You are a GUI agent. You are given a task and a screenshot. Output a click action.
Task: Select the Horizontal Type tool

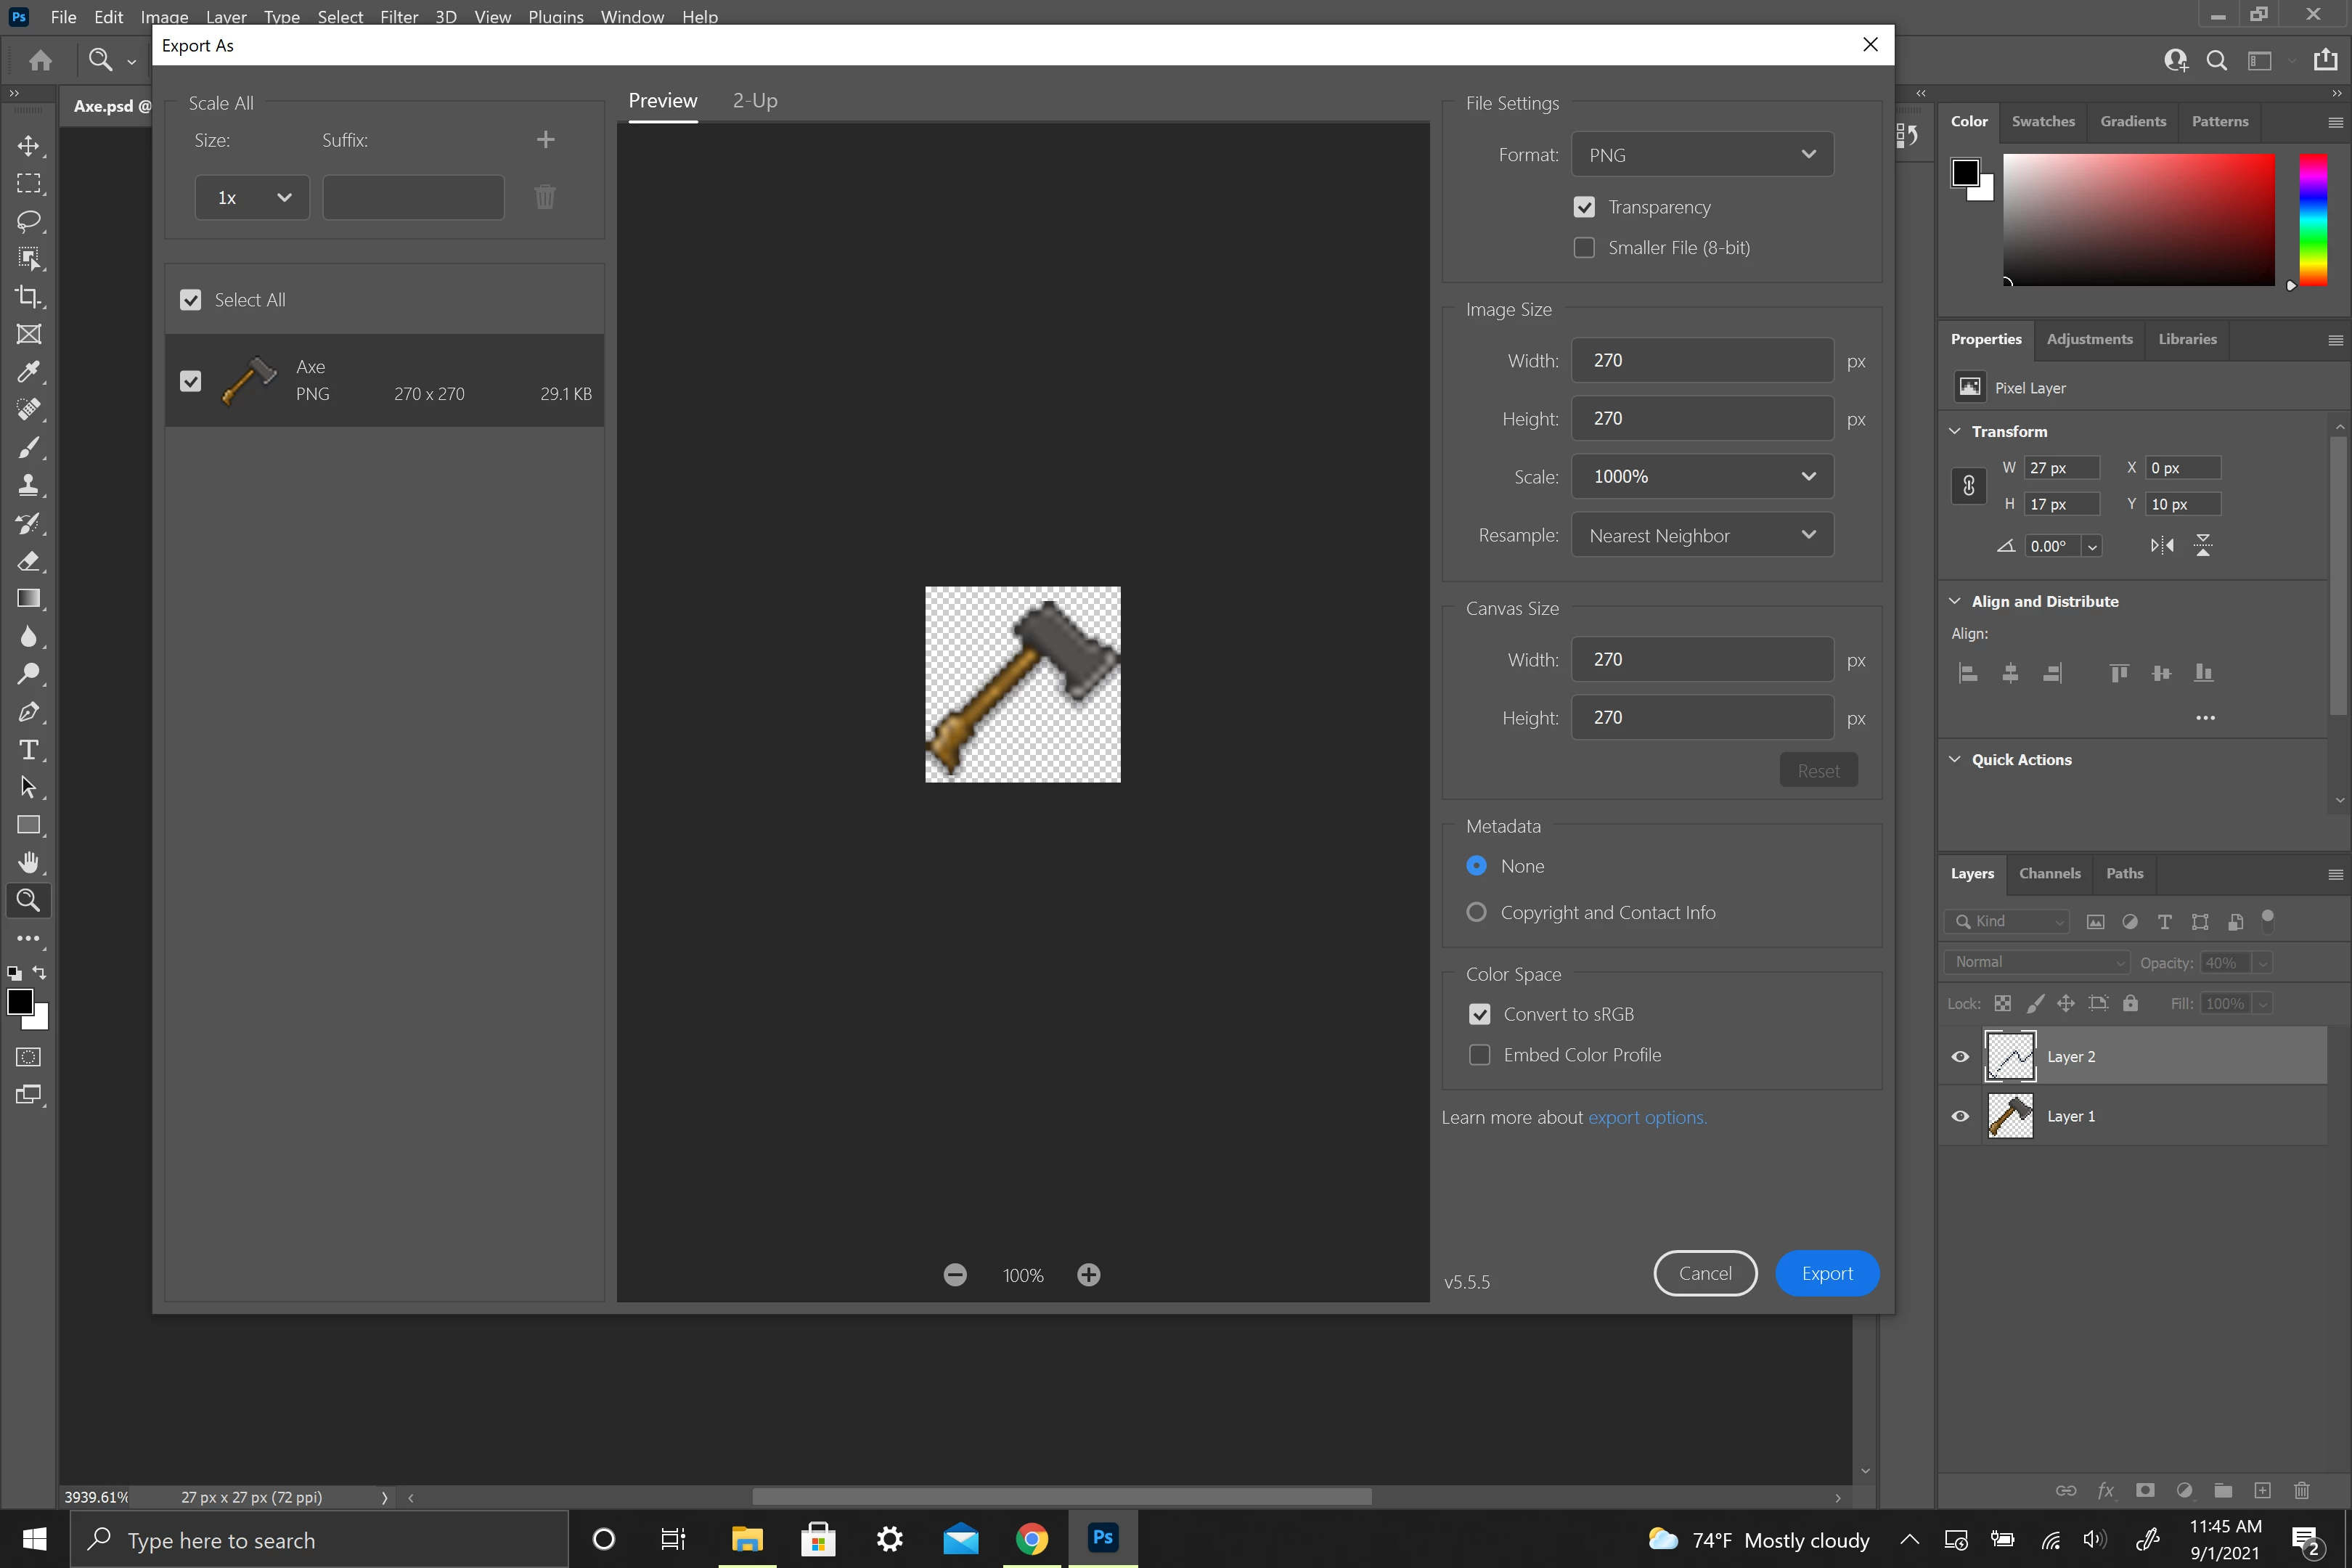pos(29,750)
